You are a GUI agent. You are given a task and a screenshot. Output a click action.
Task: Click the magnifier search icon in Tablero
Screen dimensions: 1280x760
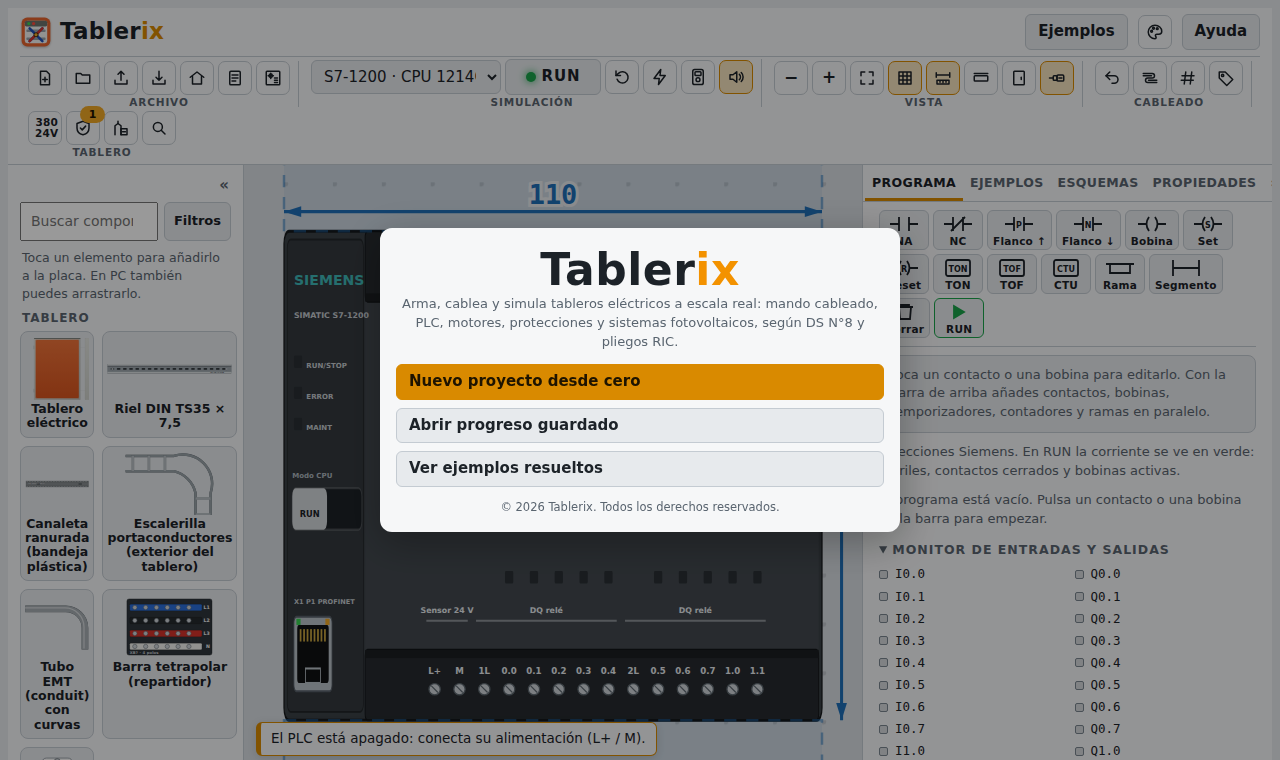point(159,128)
